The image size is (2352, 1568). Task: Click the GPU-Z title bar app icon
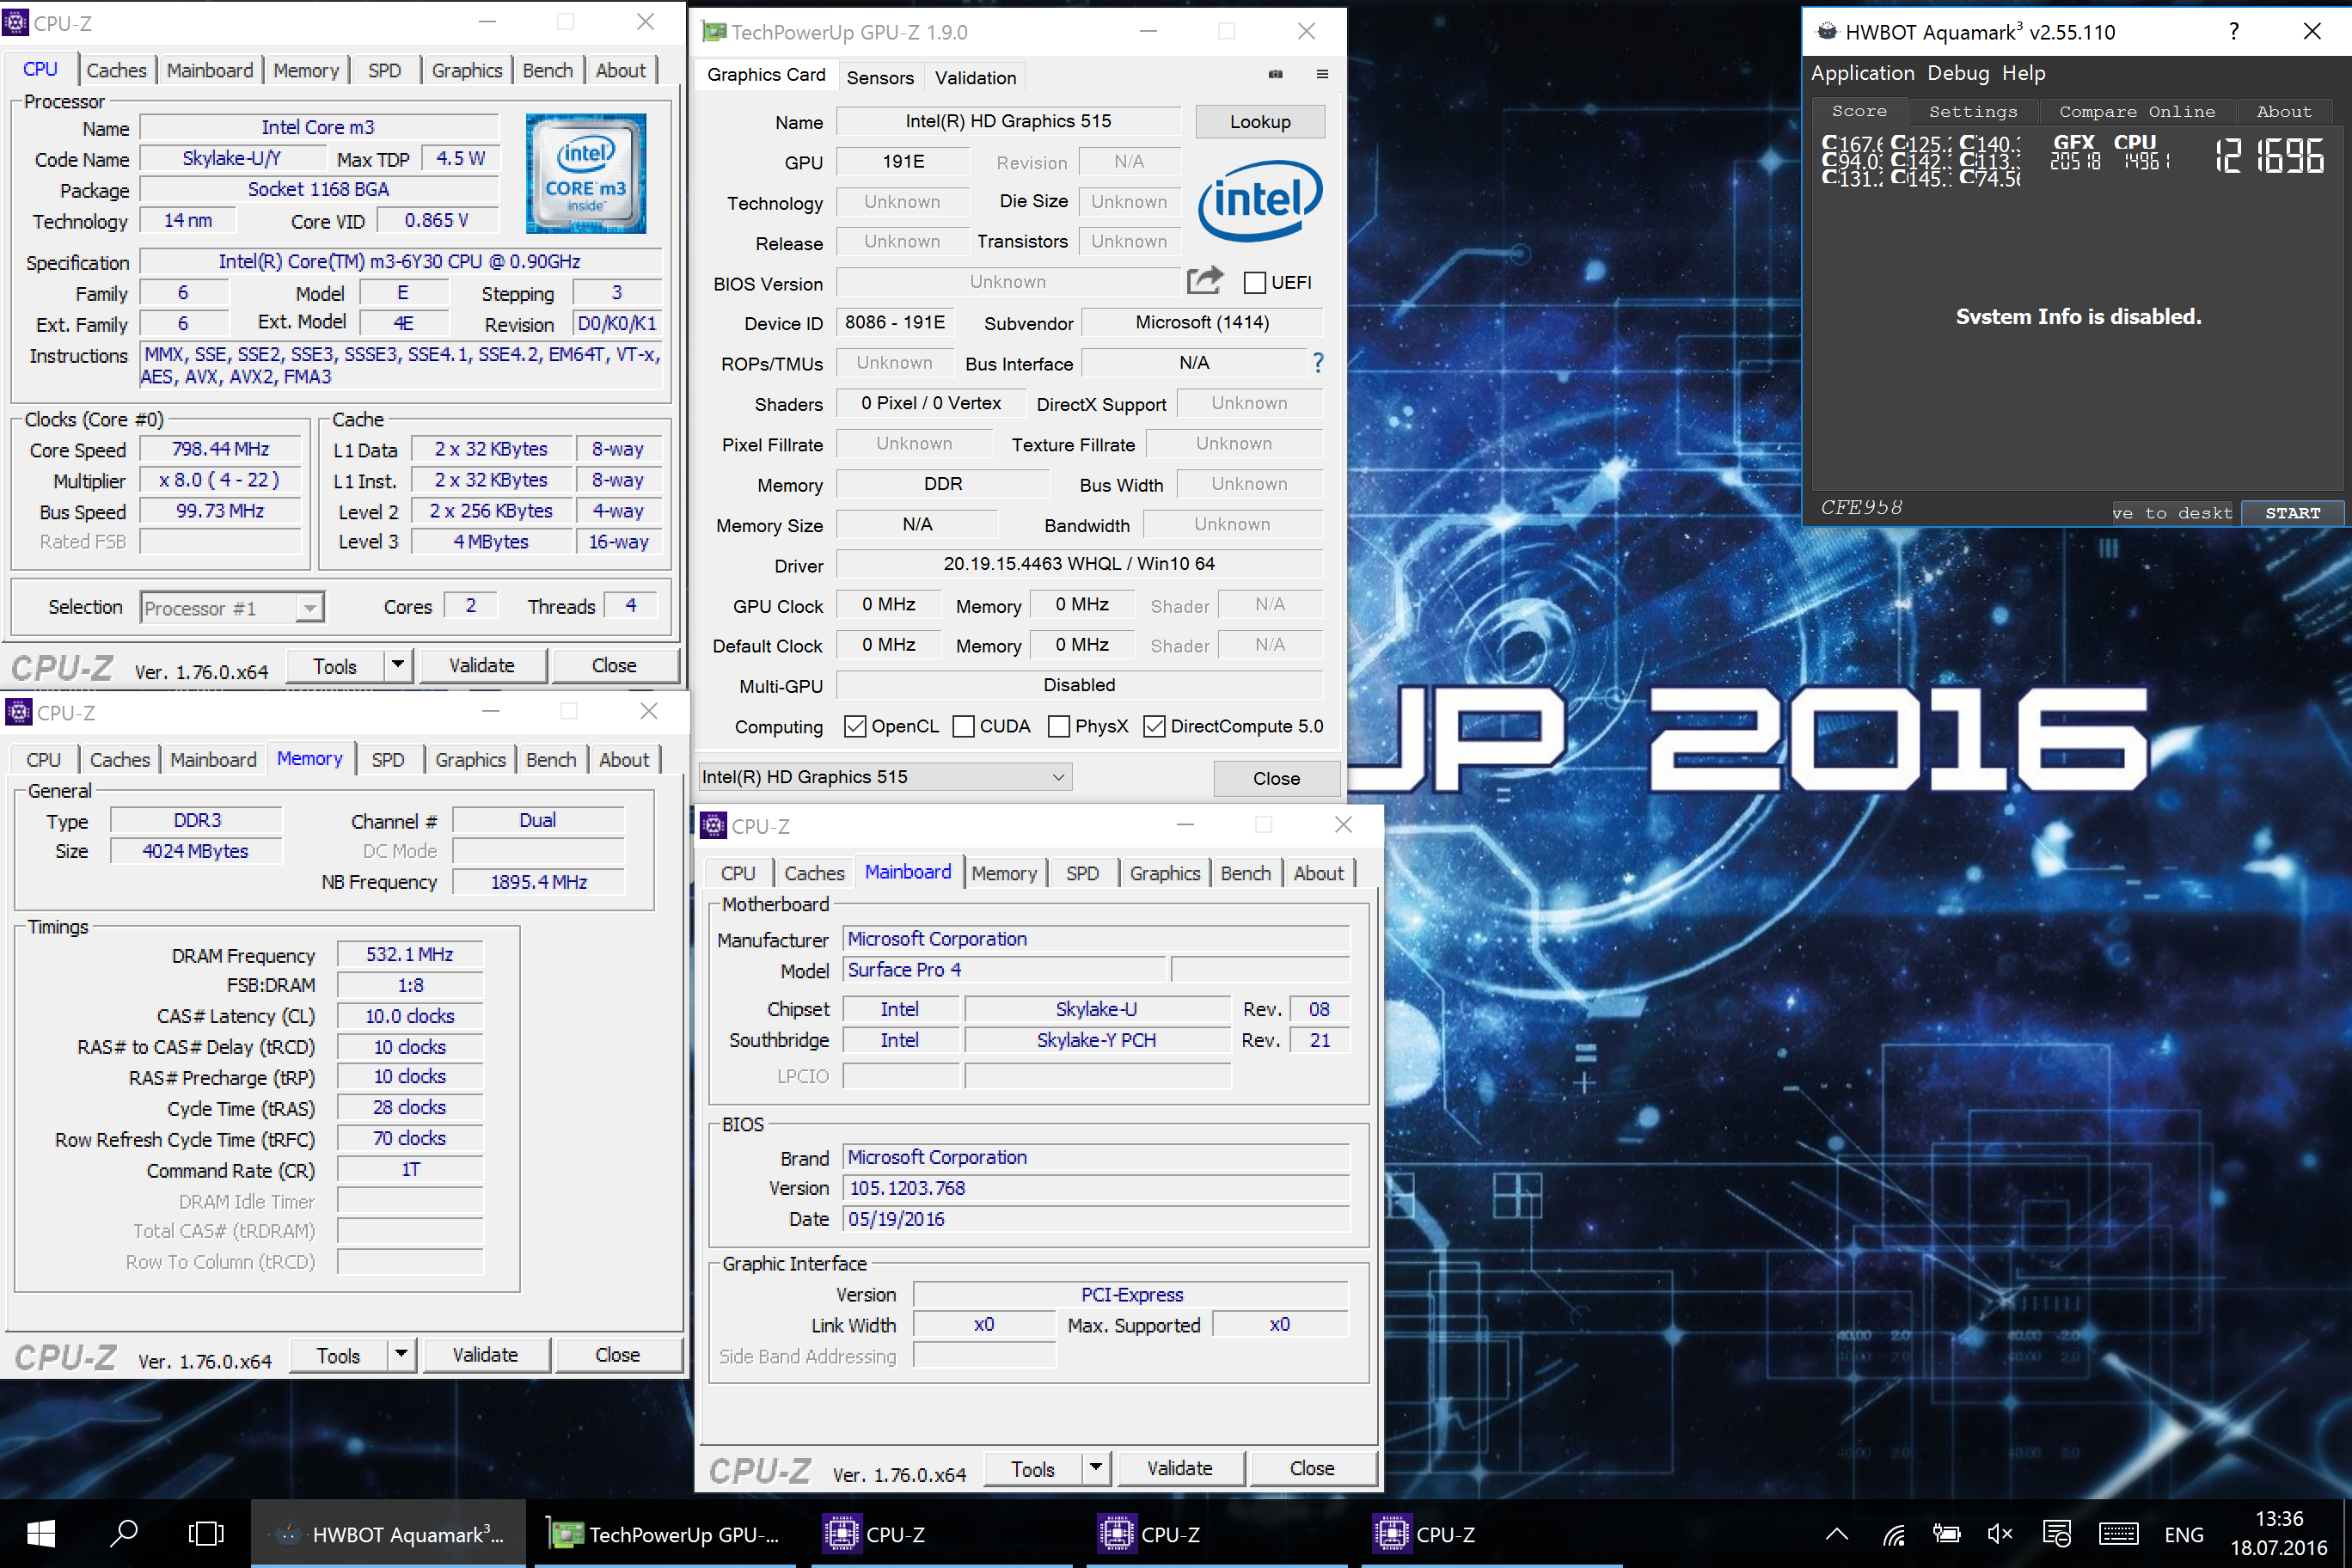(713, 31)
